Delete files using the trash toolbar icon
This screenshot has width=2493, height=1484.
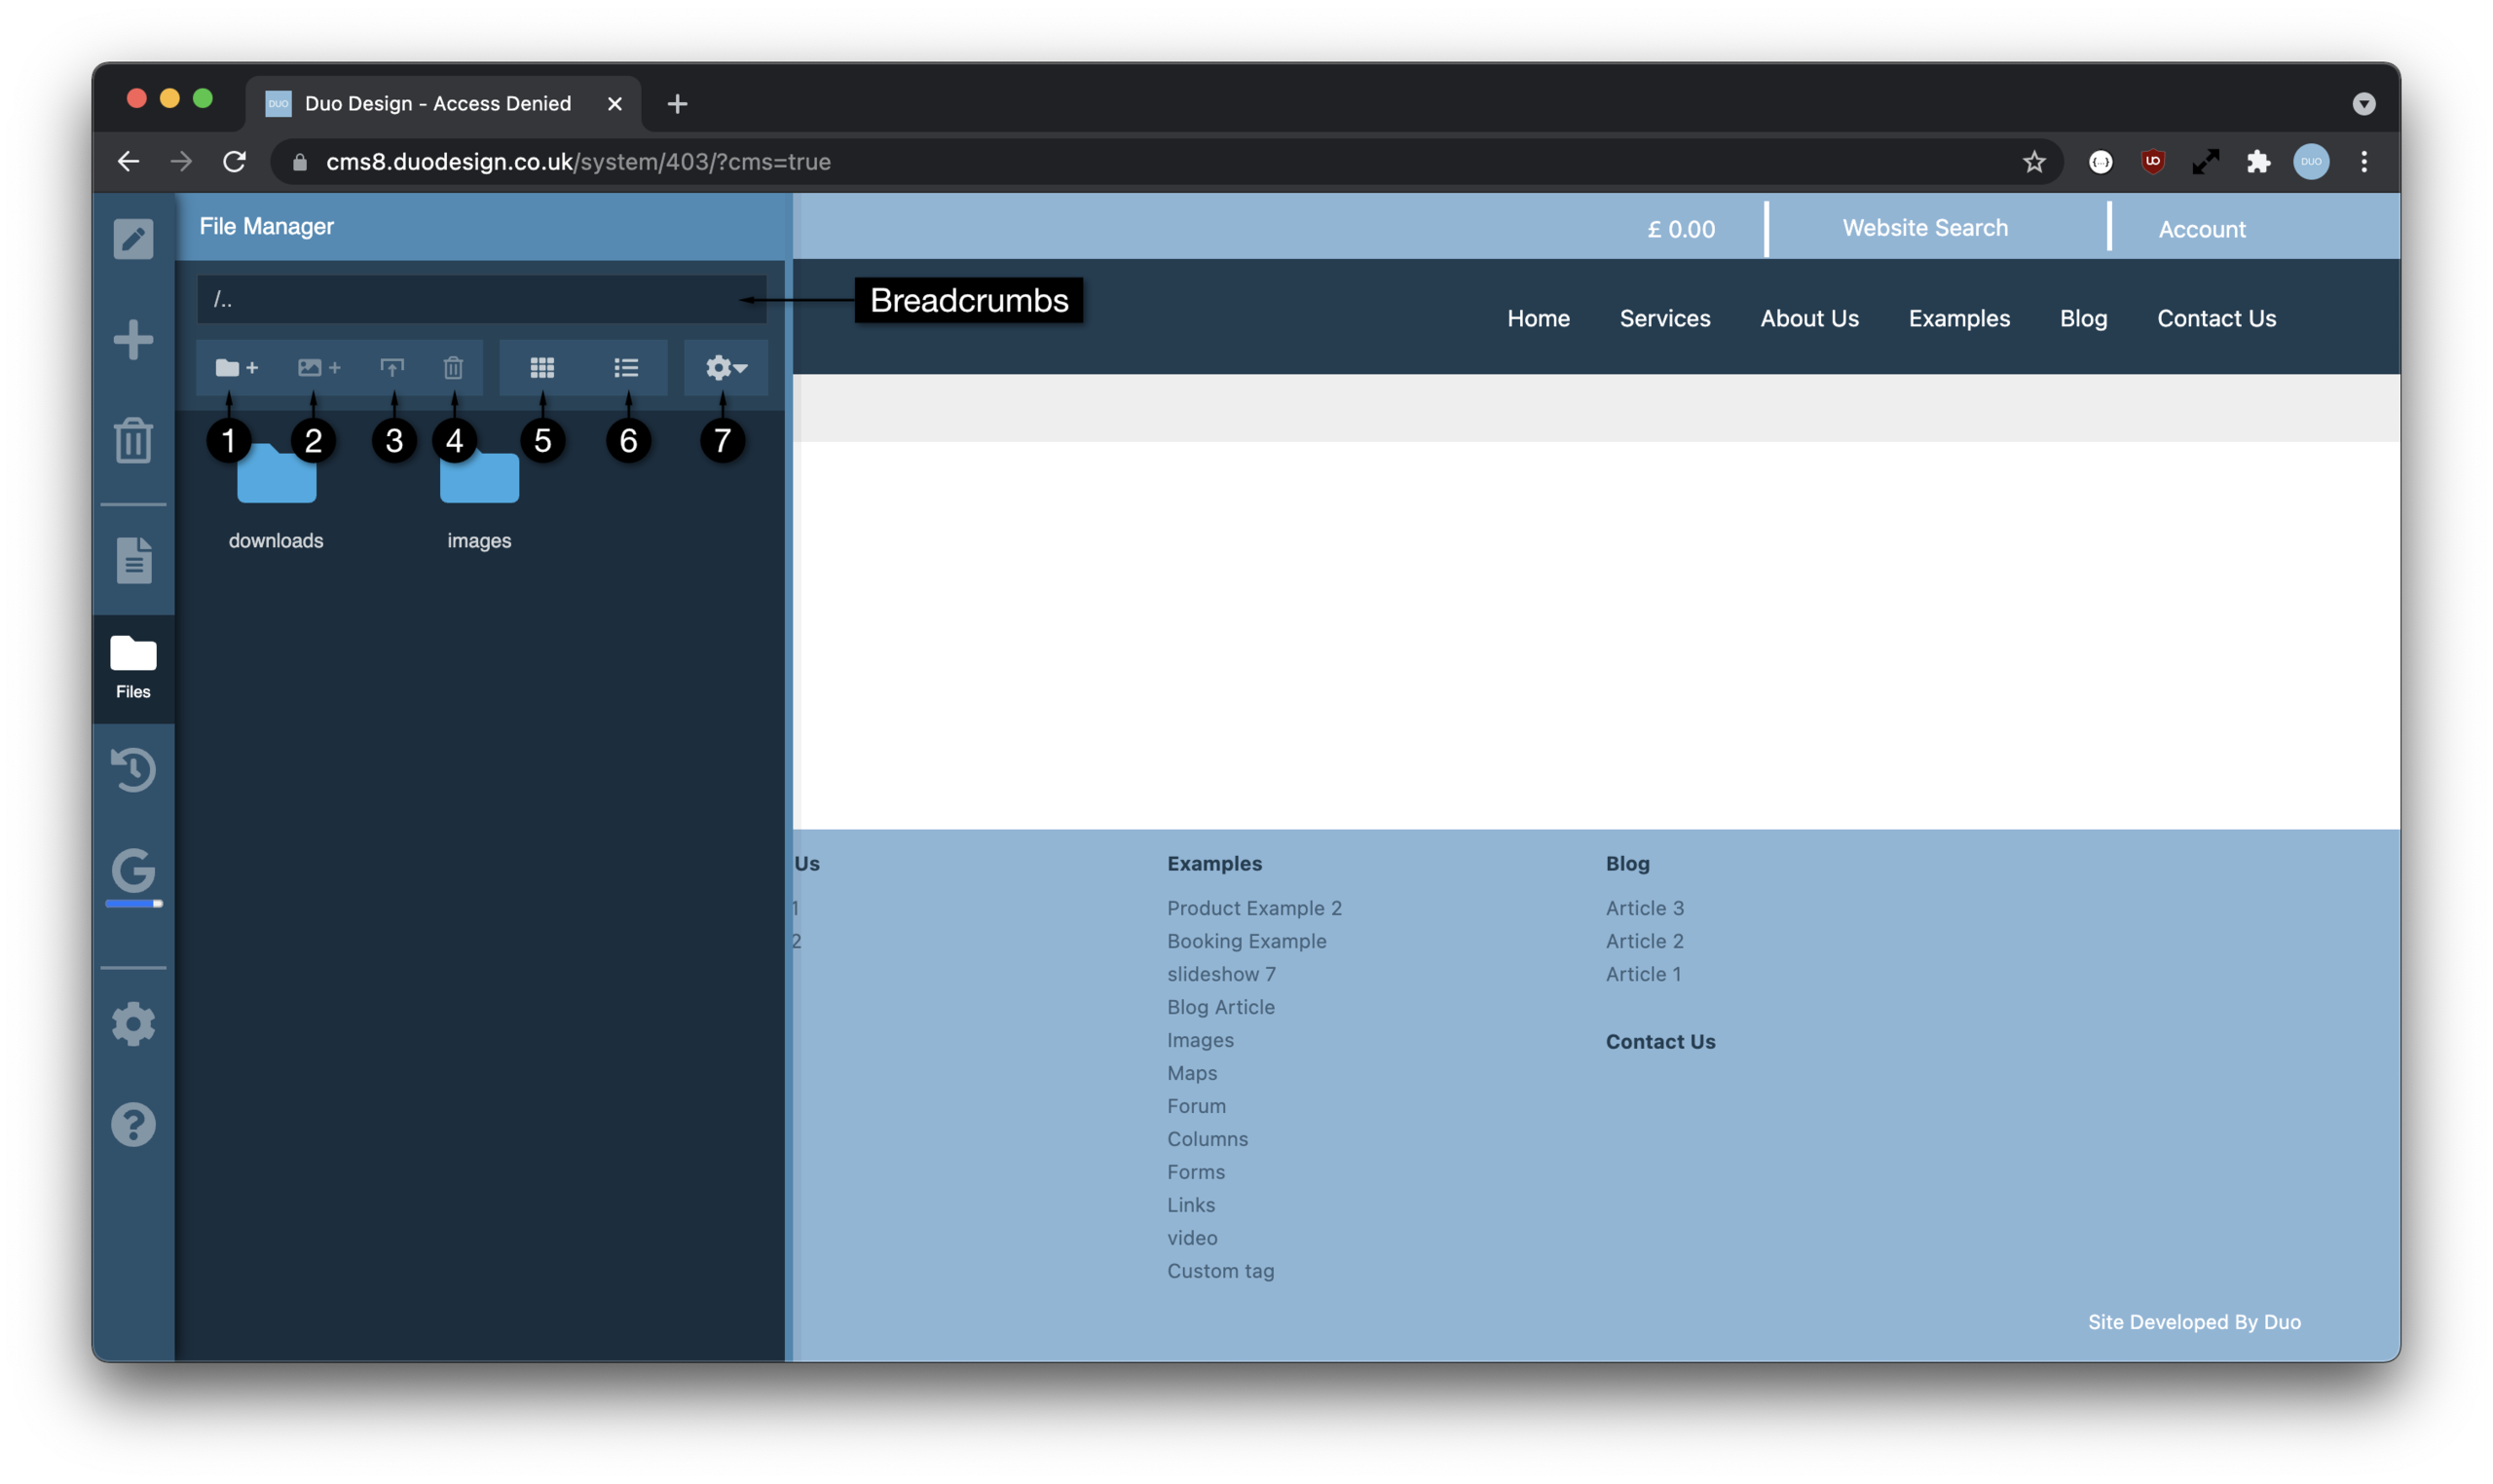click(453, 367)
